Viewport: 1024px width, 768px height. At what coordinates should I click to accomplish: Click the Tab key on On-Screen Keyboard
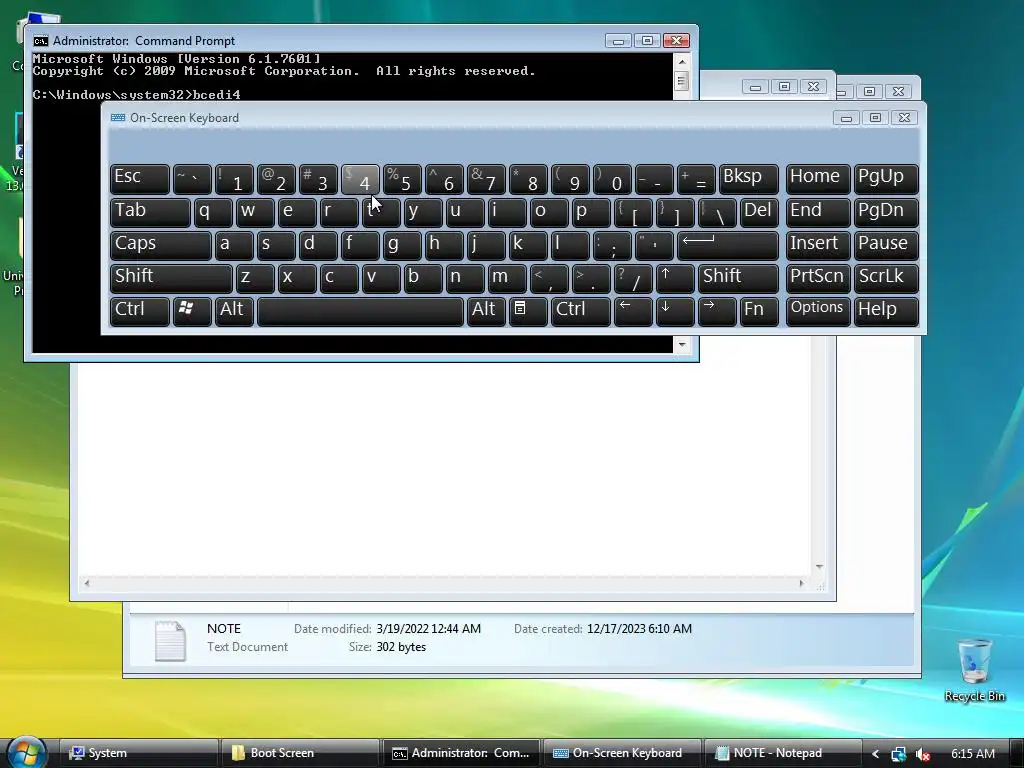click(x=150, y=212)
